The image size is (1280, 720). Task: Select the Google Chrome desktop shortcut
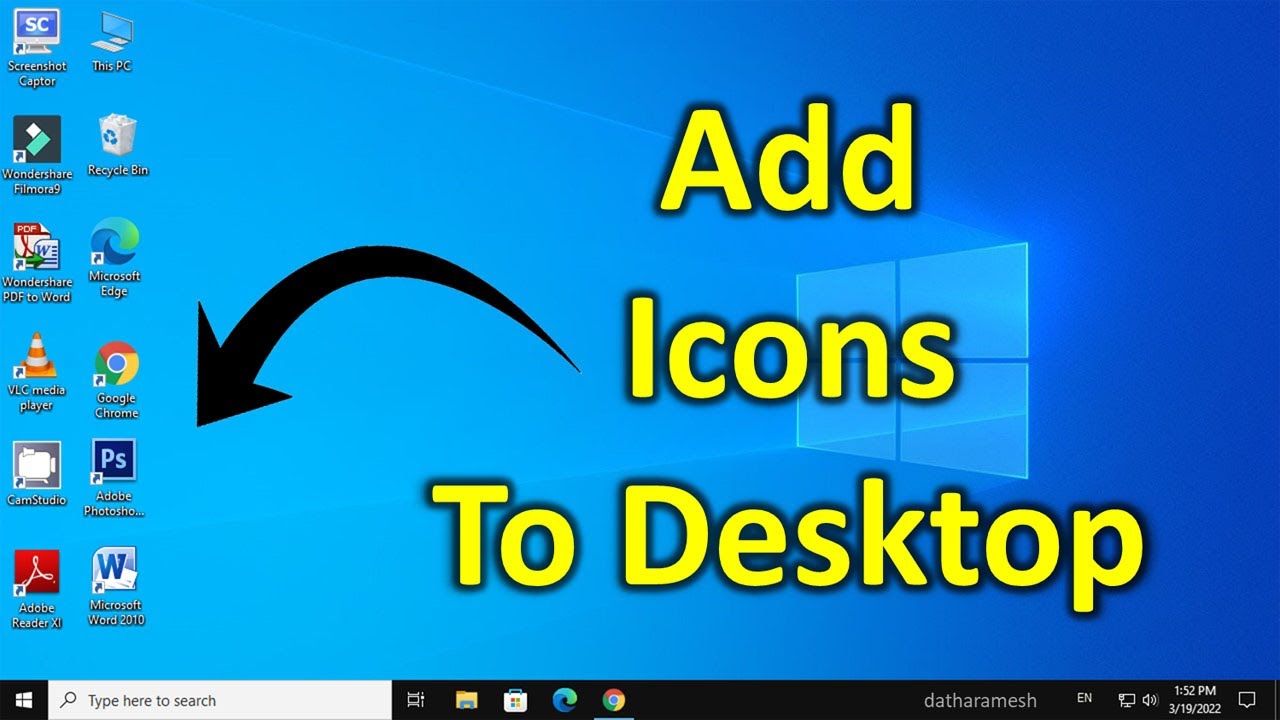(x=116, y=380)
